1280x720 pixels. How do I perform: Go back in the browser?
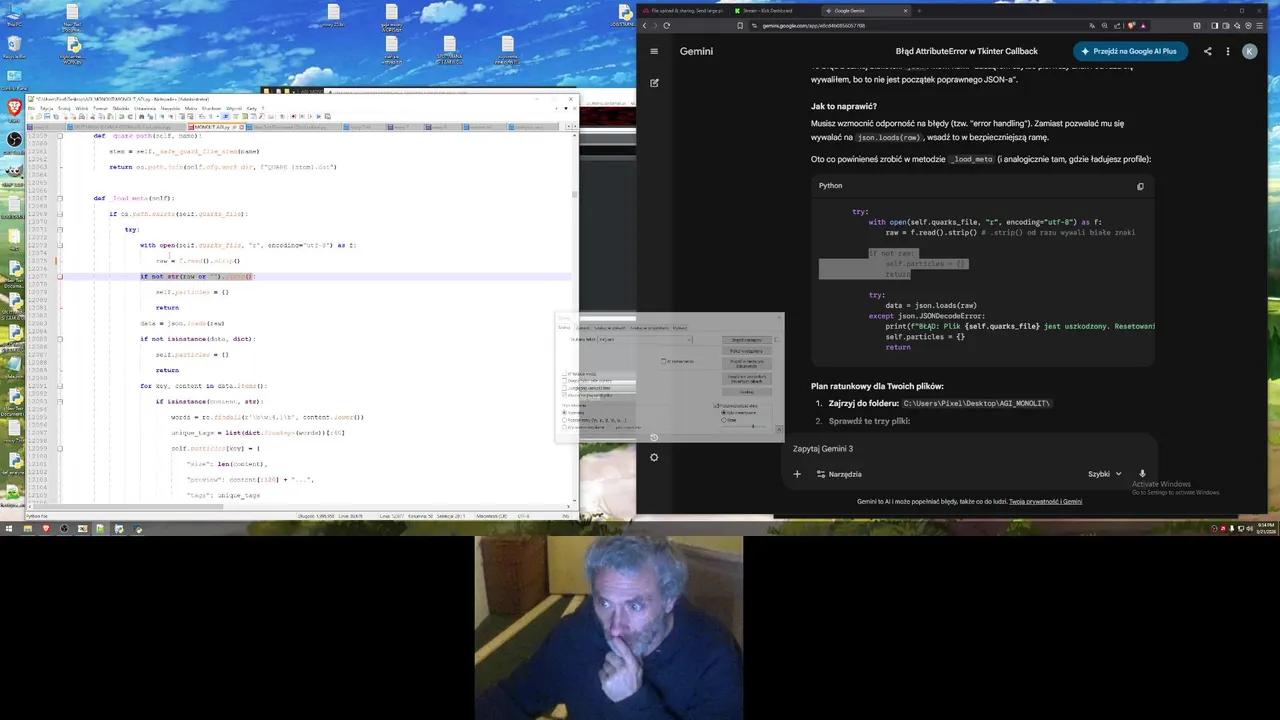(x=645, y=25)
